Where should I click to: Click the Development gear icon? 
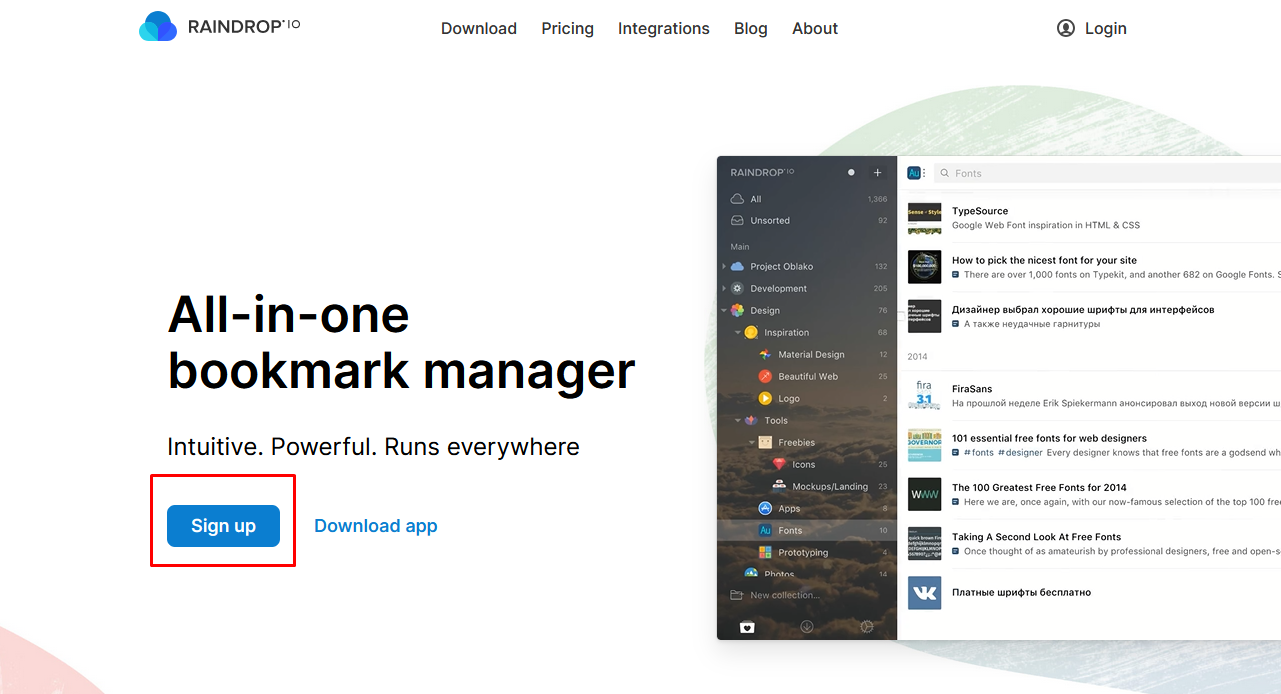tap(737, 288)
